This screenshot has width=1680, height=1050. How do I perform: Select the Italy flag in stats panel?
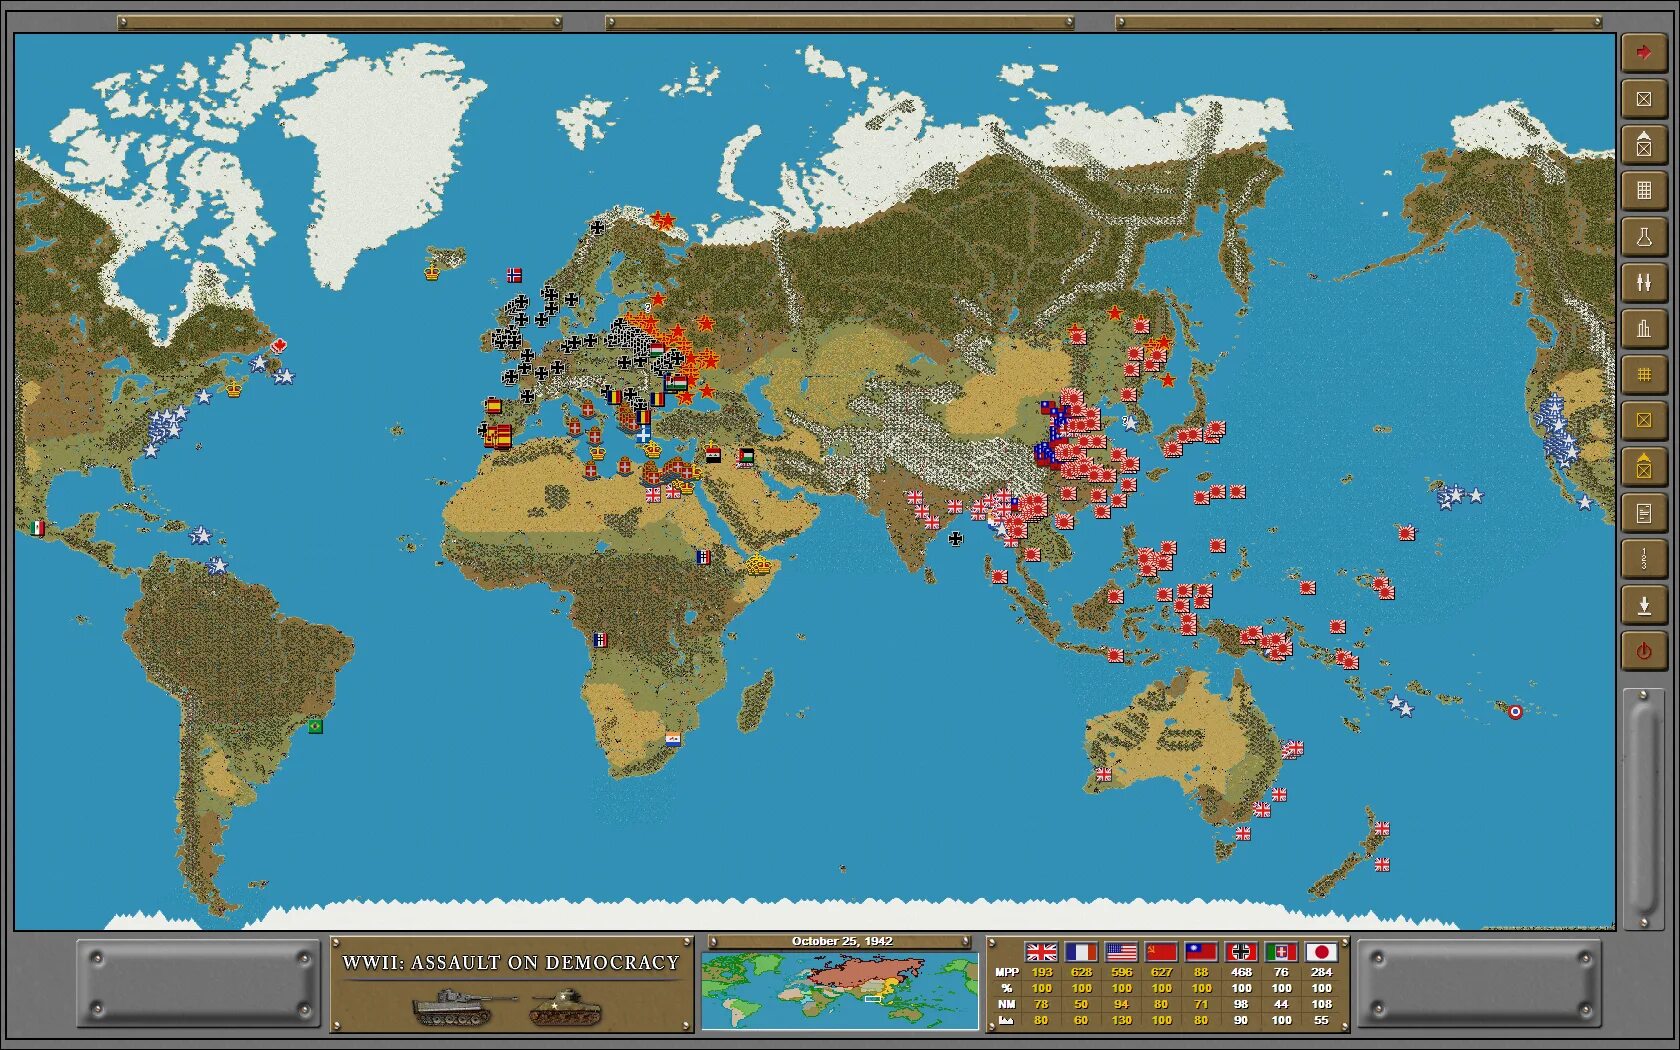coord(1281,952)
